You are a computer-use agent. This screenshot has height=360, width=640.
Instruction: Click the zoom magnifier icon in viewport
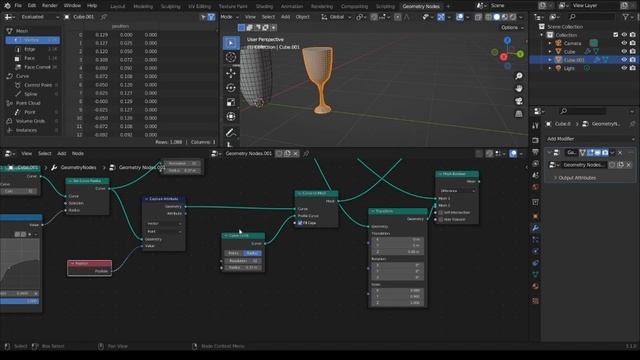click(519, 76)
